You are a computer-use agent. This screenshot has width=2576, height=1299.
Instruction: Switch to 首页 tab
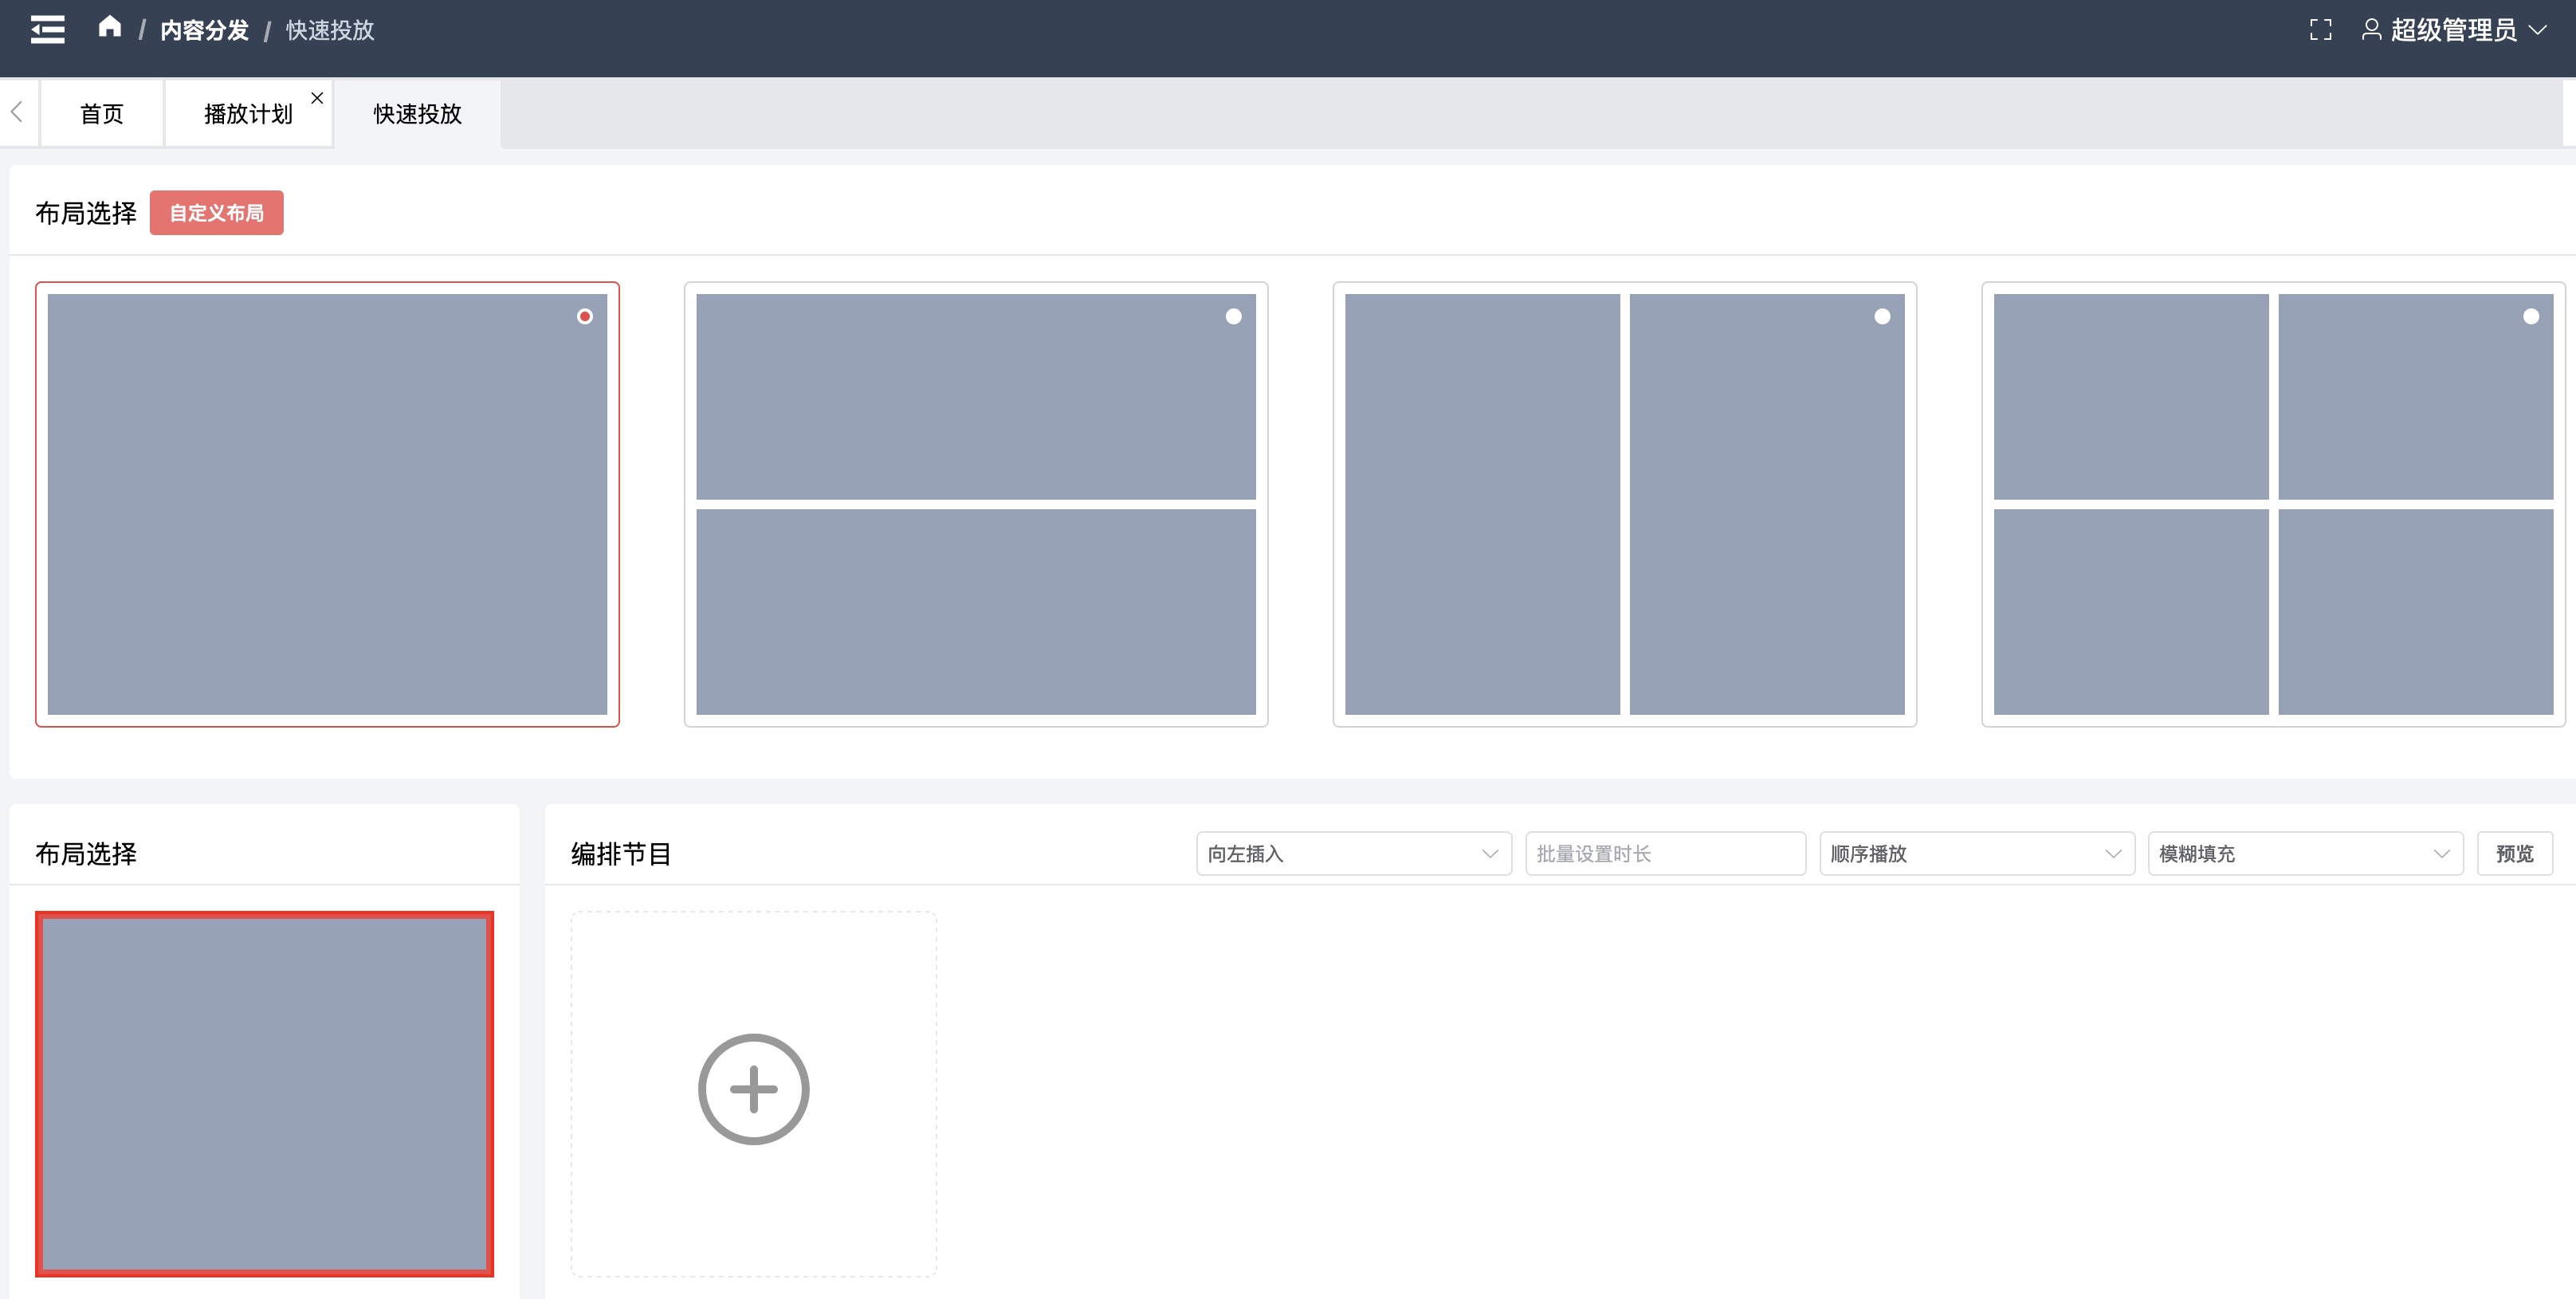pyautogui.click(x=102, y=114)
